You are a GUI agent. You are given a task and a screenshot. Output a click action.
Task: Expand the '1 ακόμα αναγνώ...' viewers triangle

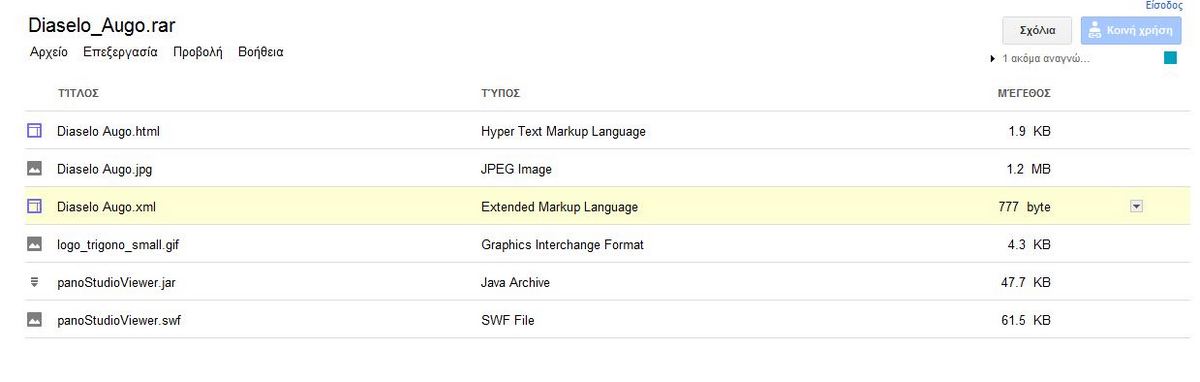click(x=992, y=59)
